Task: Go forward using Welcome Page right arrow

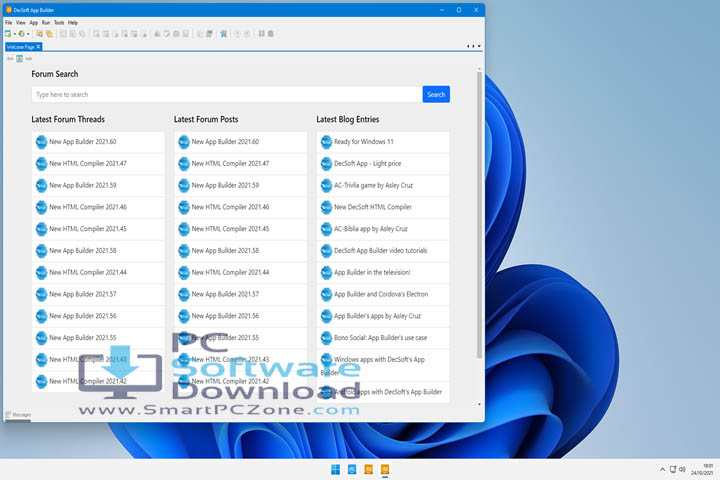Action: tap(29, 59)
